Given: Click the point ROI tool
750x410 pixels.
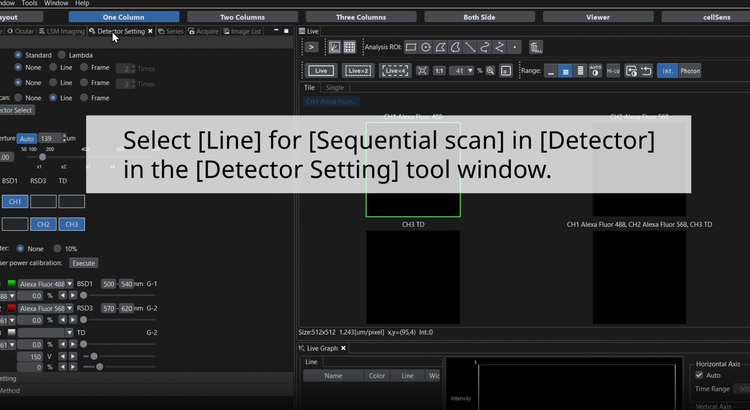Looking at the screenshot, I should (x=515, y=47).
